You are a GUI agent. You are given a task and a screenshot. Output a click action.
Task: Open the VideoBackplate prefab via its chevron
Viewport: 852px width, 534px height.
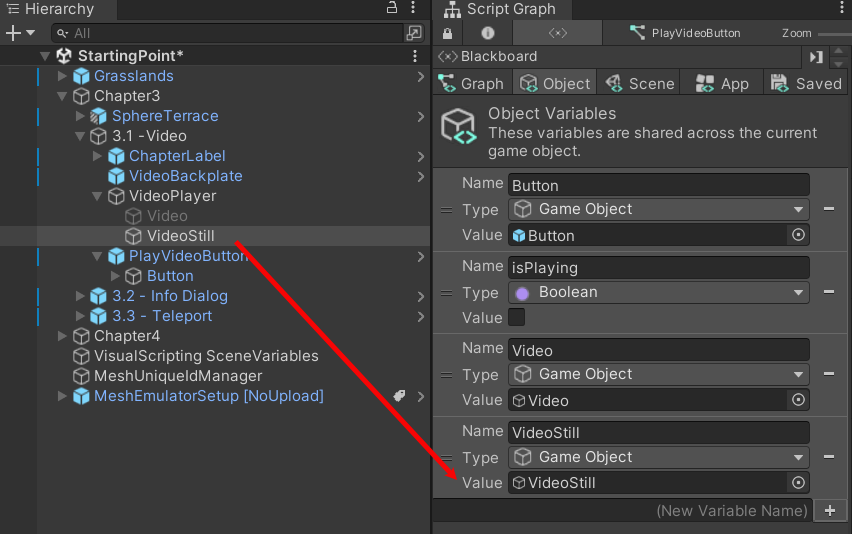tap(421, 177)
